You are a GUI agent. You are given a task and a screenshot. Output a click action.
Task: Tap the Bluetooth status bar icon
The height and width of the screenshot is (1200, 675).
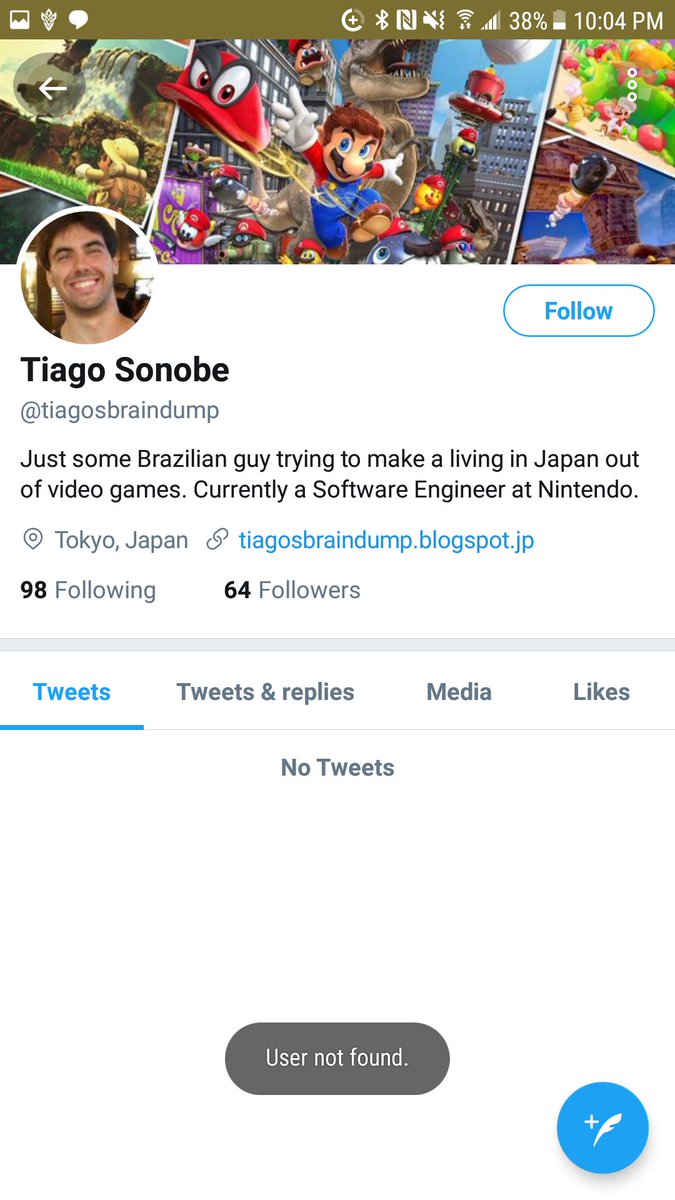coord(381,19)
